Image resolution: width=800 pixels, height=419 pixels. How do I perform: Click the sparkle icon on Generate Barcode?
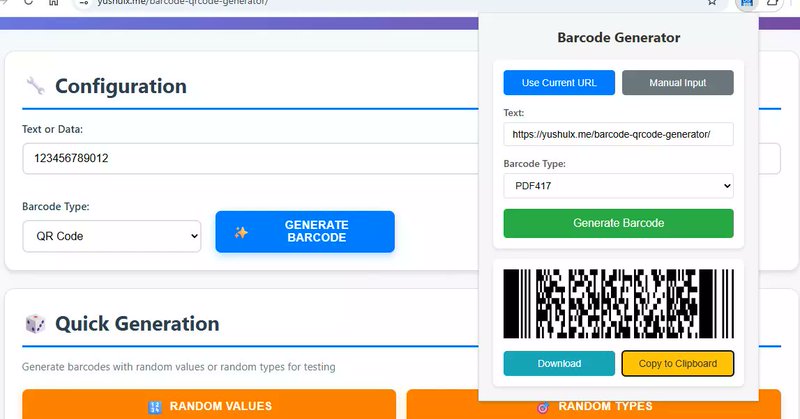click(241, 232)
